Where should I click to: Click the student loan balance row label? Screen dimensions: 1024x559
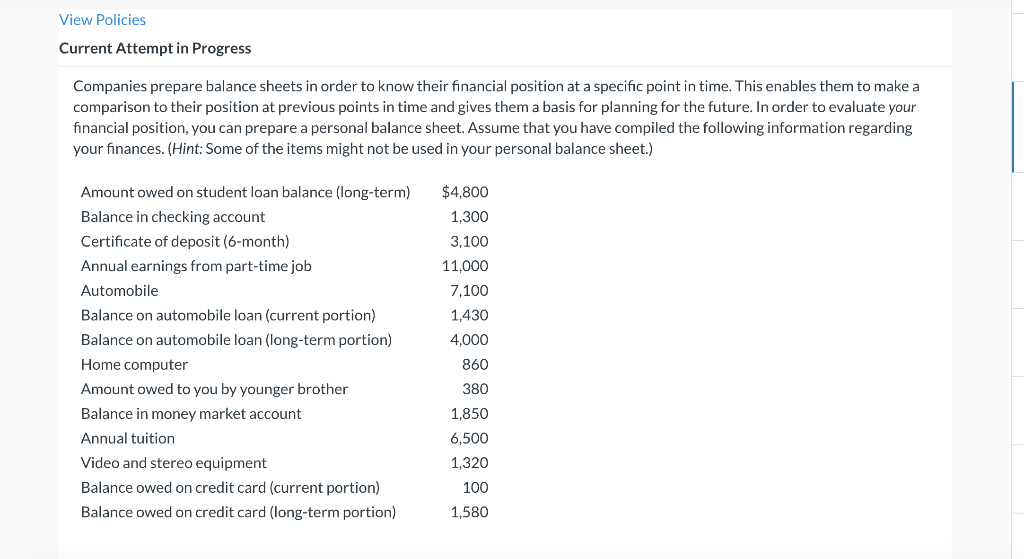coord(245,192)
